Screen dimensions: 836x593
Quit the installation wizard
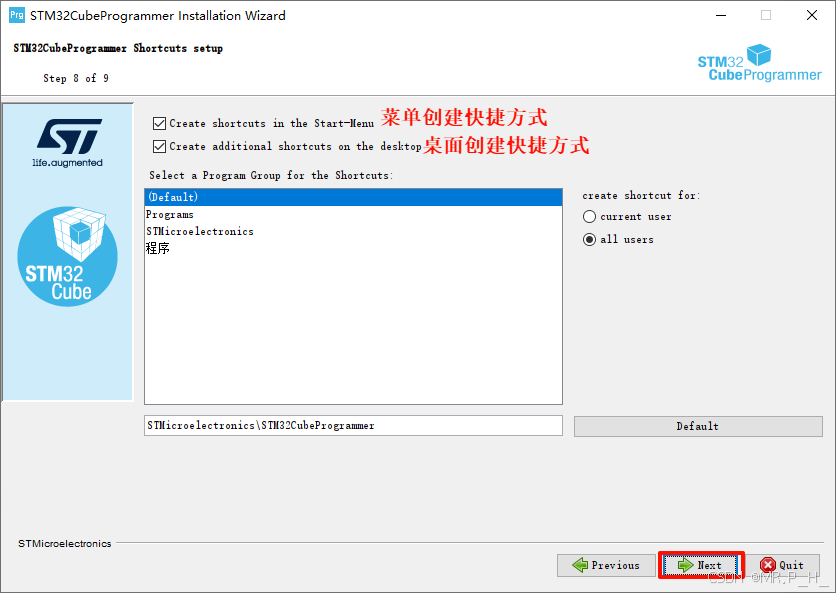click(x=782, y=565)
